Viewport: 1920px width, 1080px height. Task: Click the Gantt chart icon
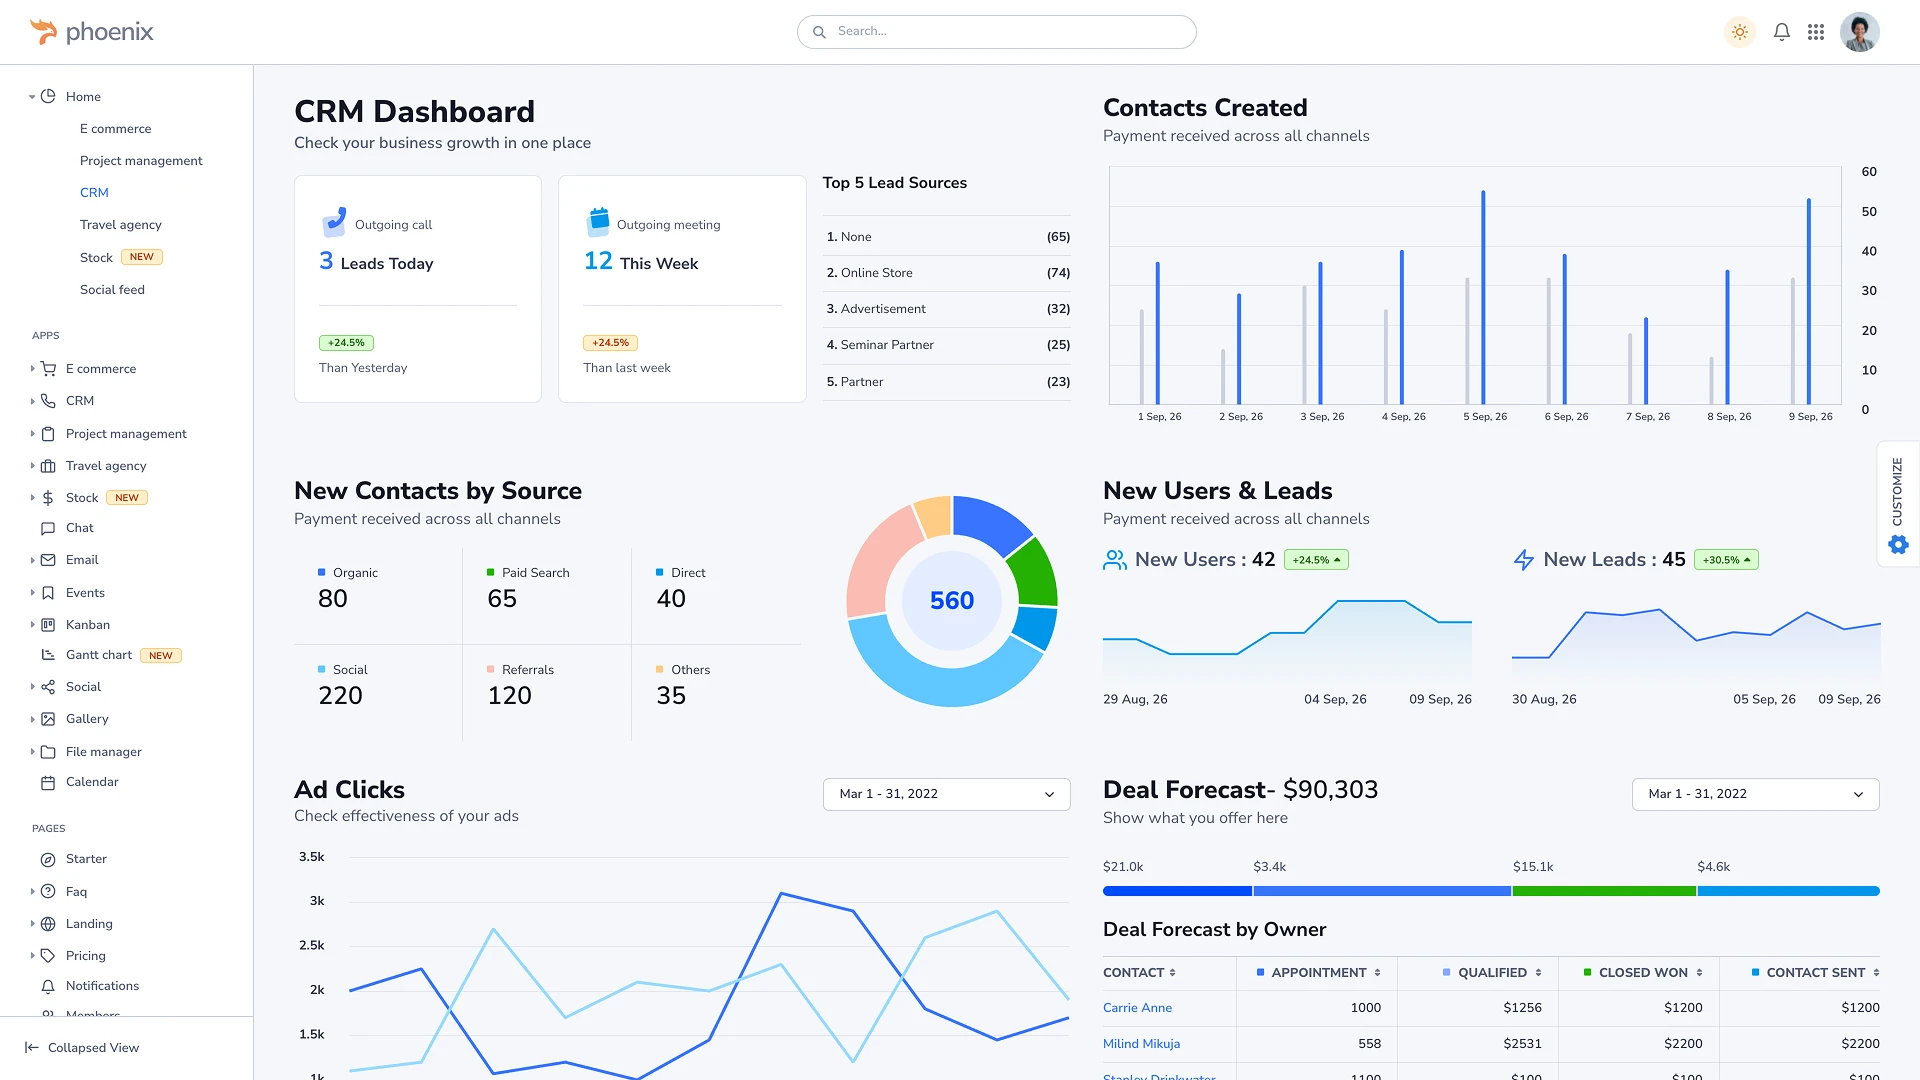point(48,655)
